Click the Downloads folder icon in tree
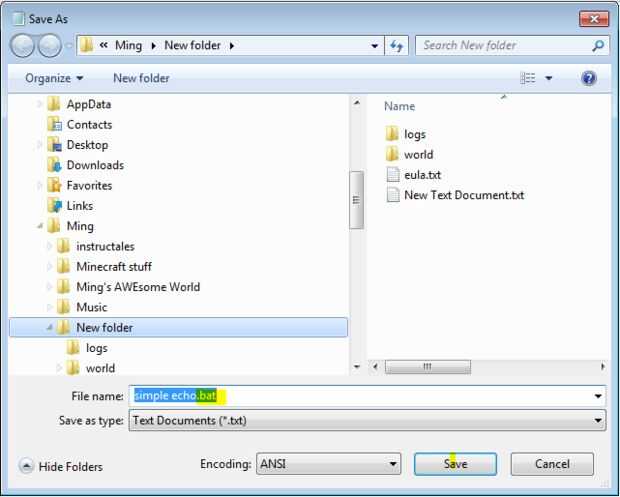Image resolution: width=620 pixels, height=497 pixels. point(54,165)
